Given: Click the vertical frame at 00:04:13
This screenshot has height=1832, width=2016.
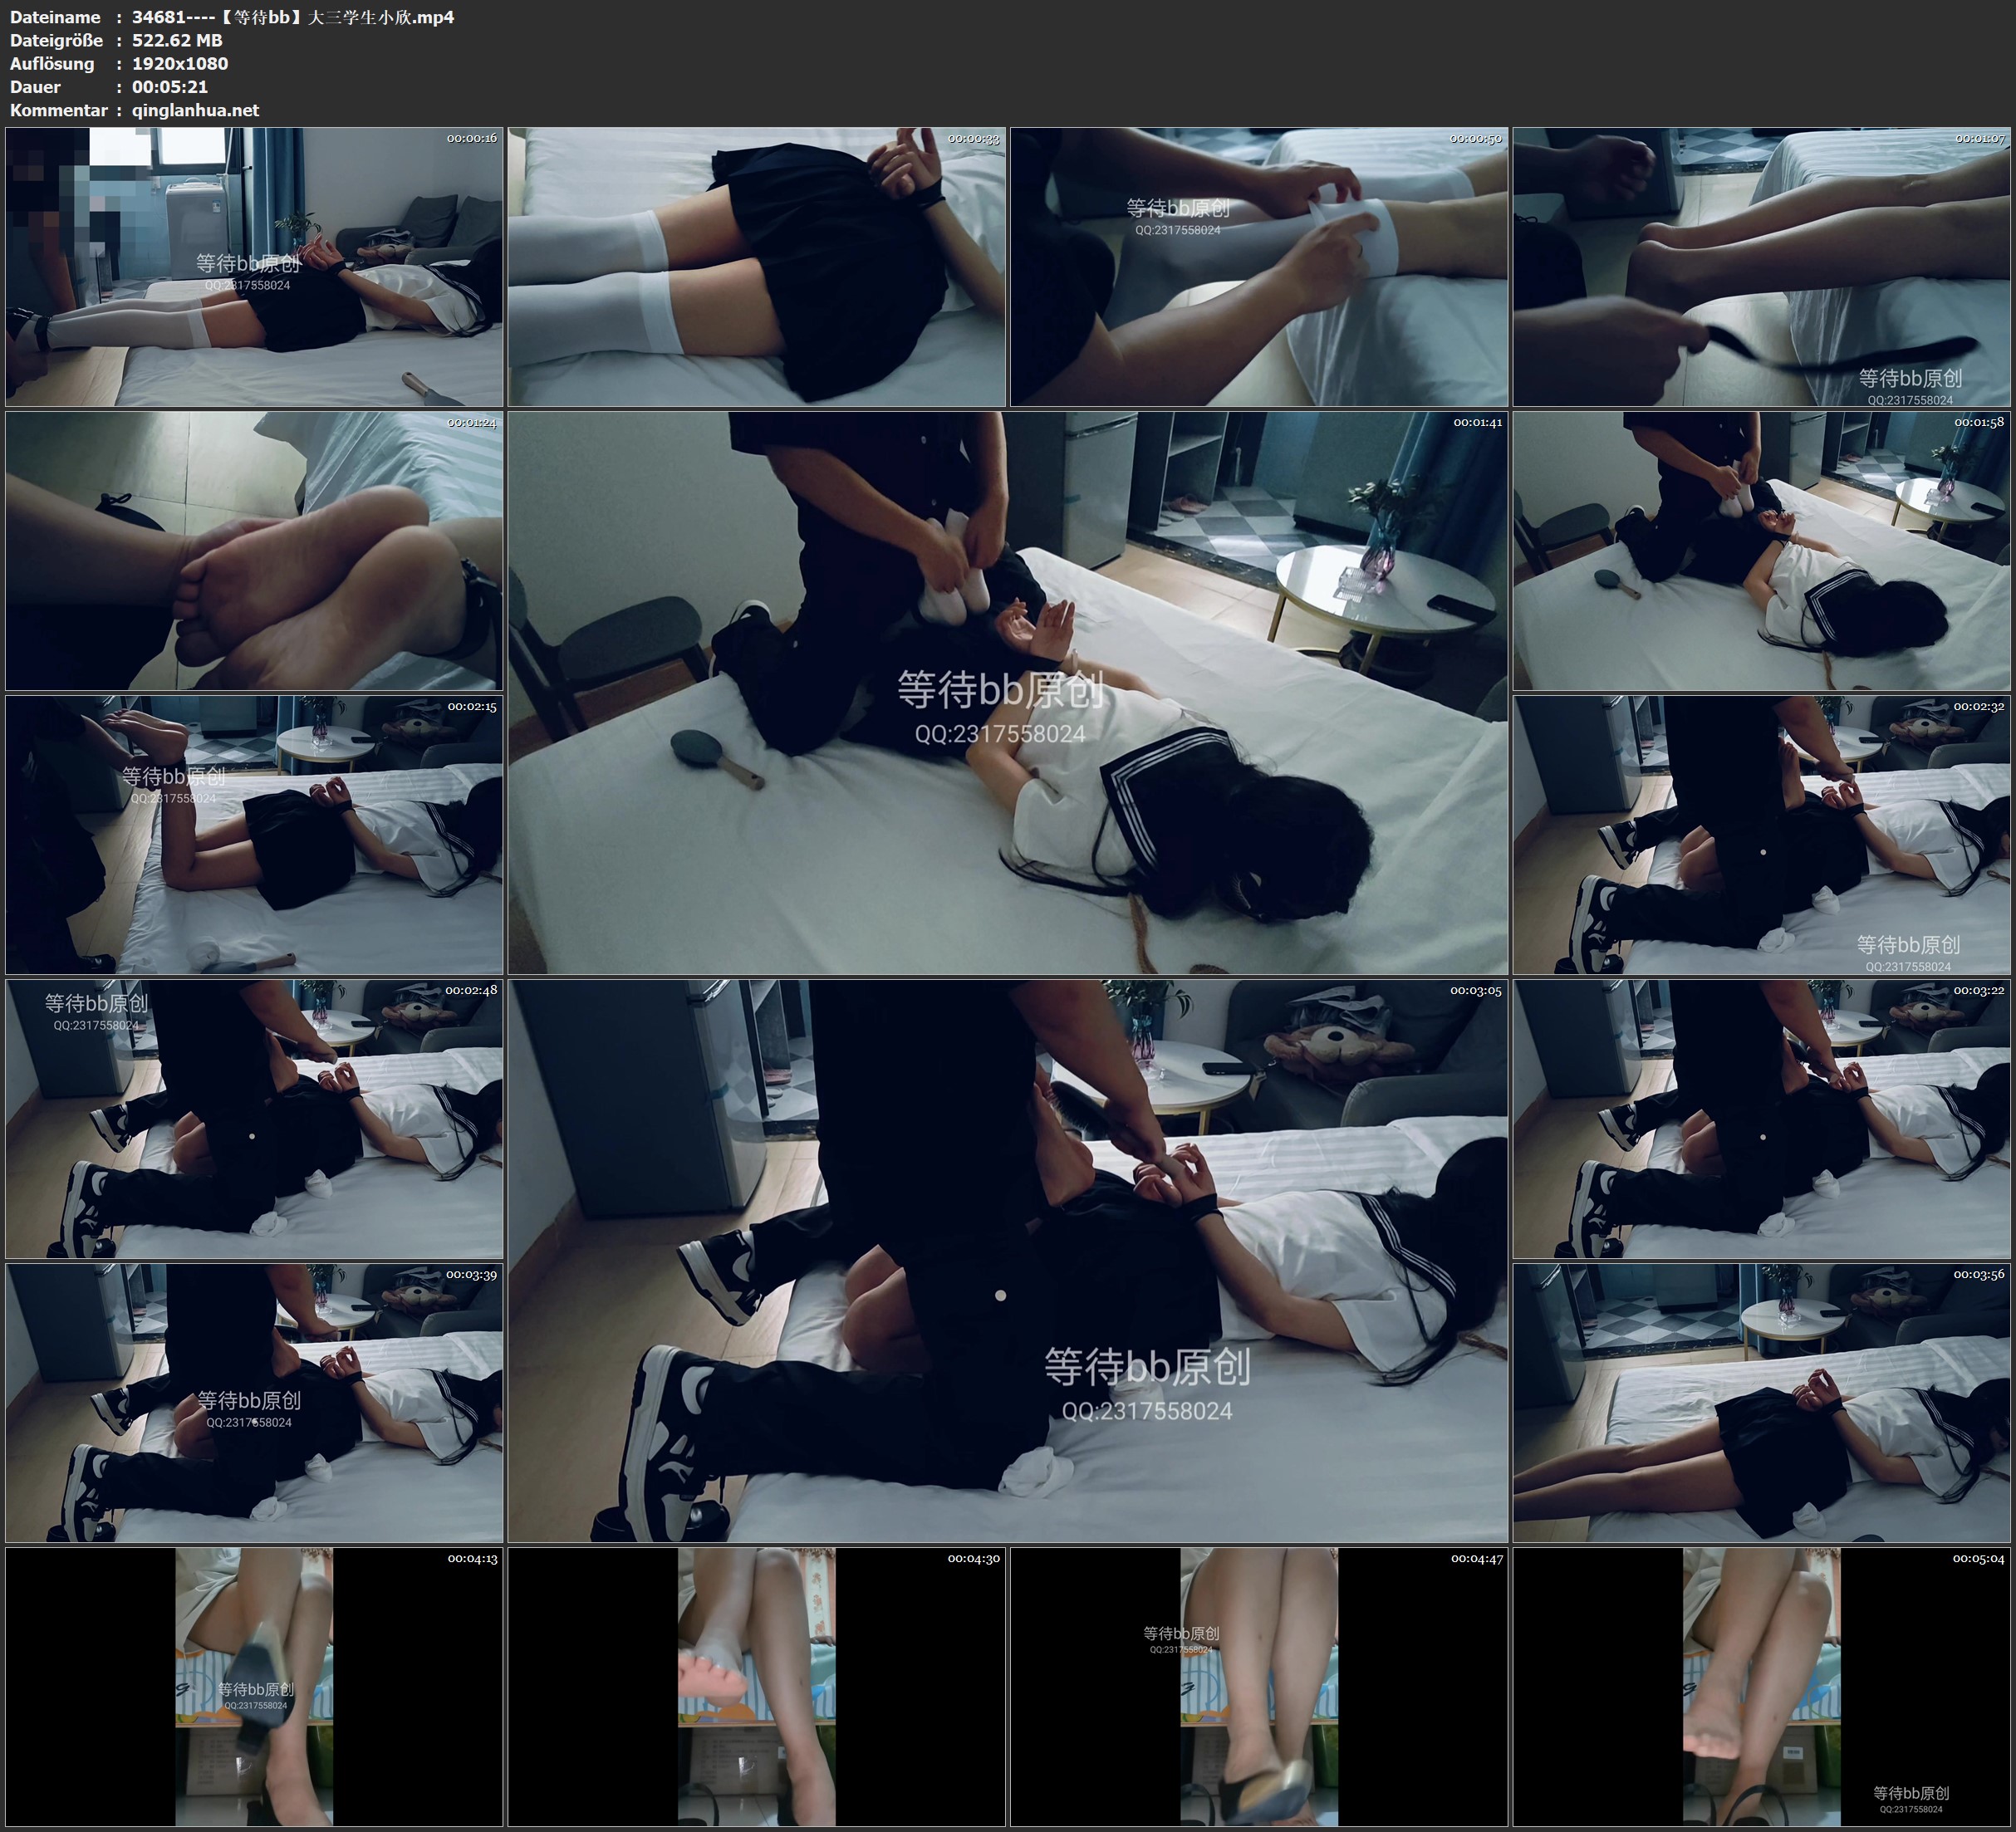Looking at the screenshot, I should pos(254,1686).
